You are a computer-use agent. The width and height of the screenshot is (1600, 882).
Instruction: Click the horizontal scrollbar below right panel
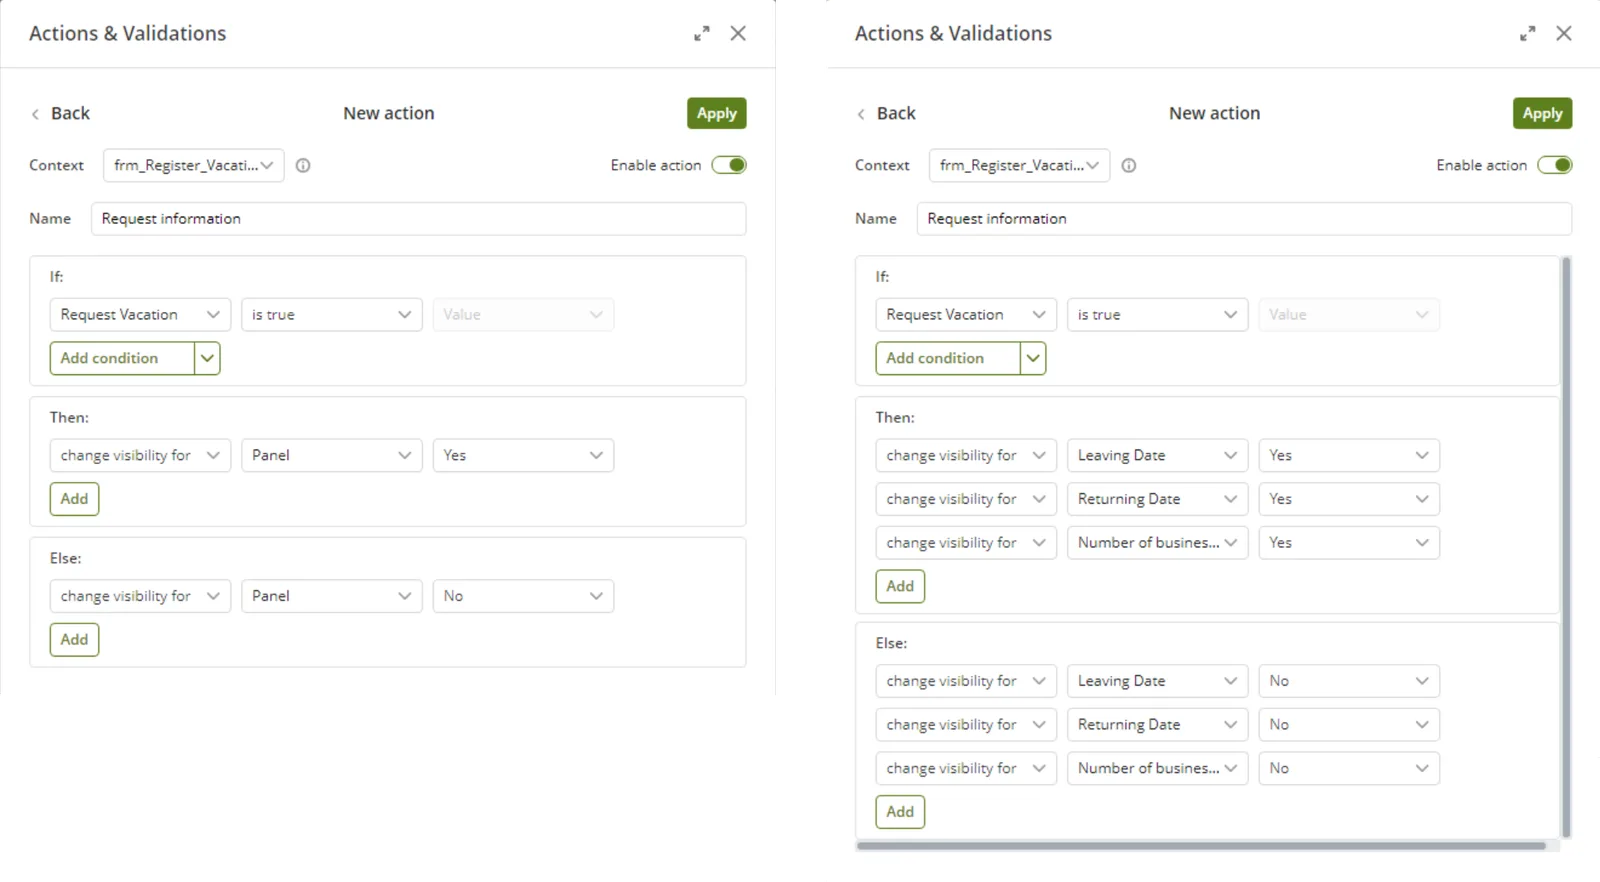pos(1202,846)
